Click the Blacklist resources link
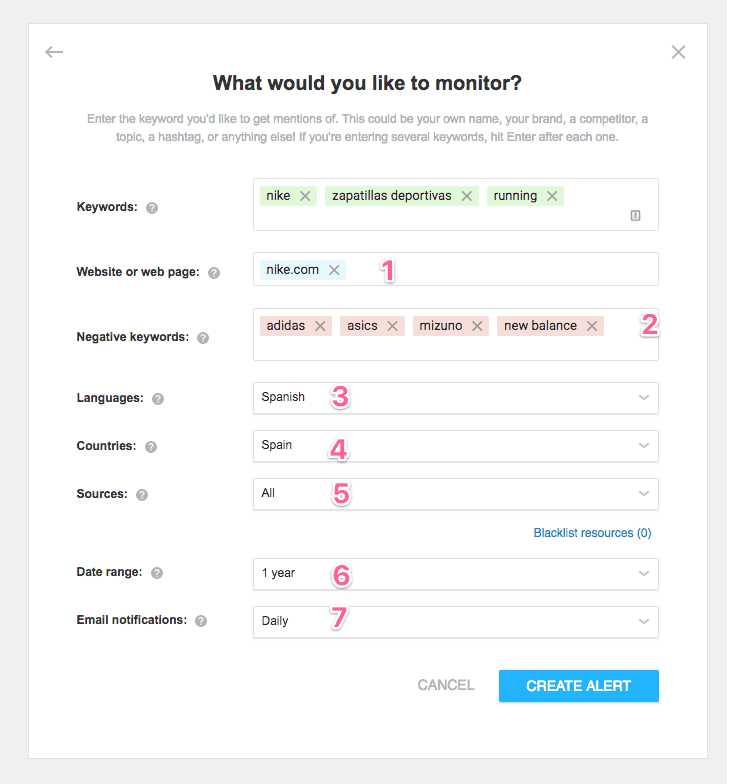Image resolution: width=729 pixels, height=784 pixels. (x=592, y=533)
